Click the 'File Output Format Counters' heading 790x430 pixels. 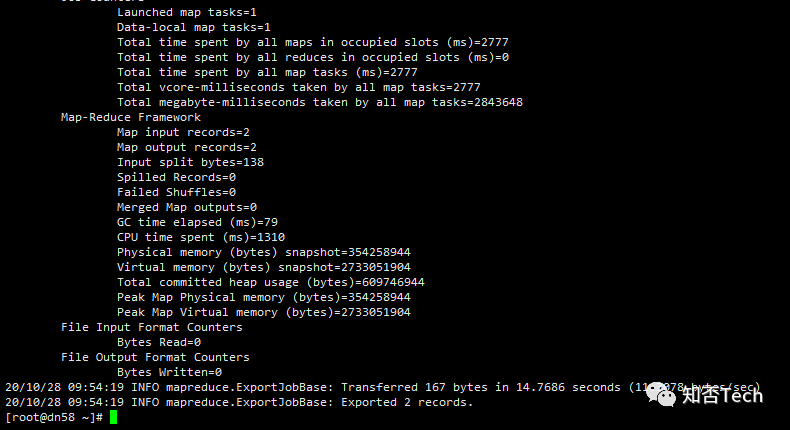pos(155,357)
